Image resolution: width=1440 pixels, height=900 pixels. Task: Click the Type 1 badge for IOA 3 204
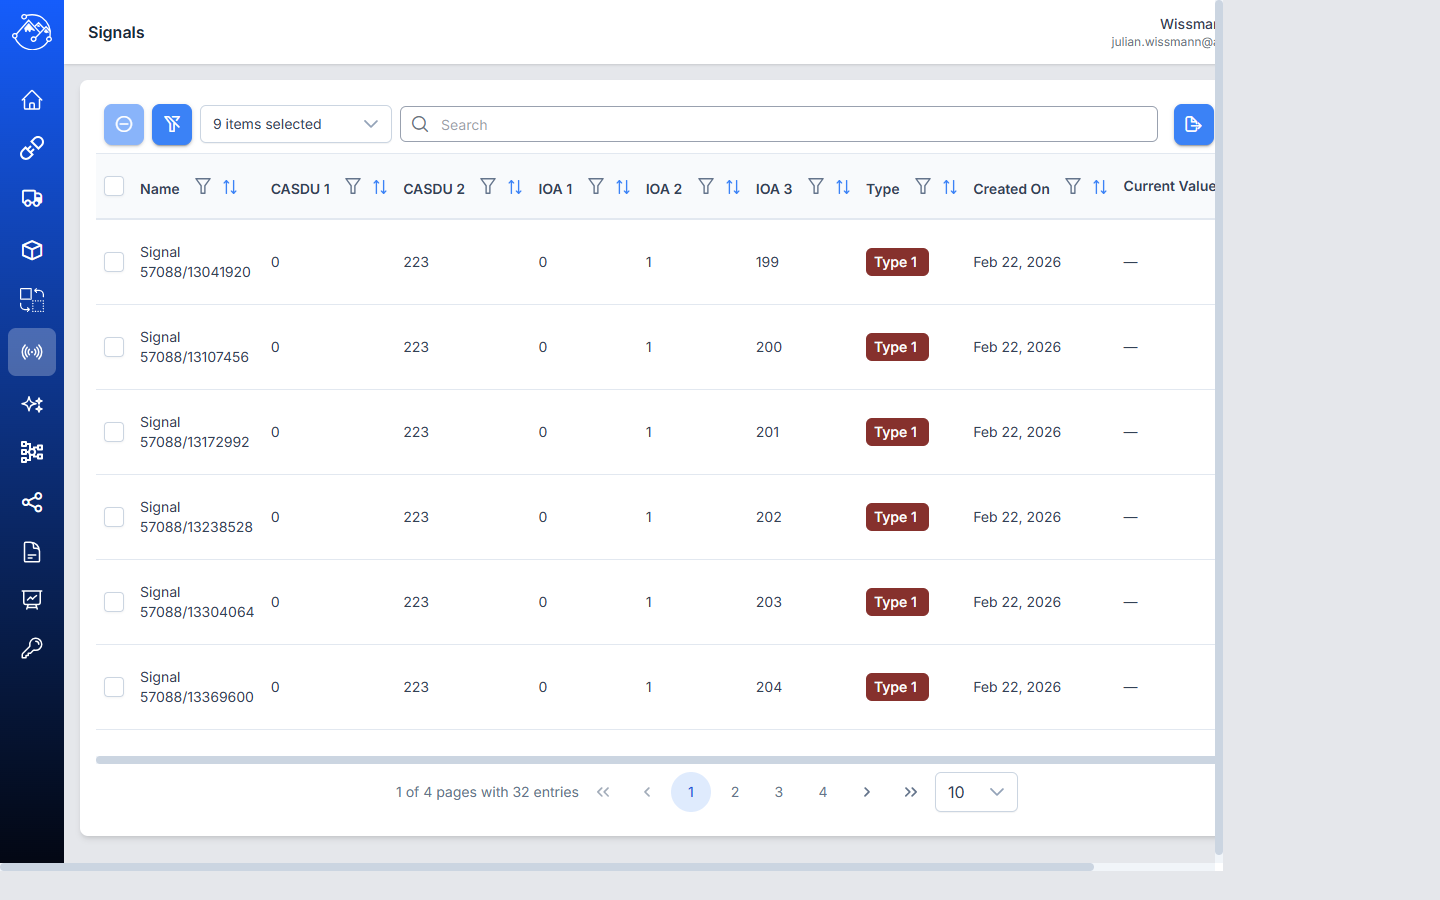coord(897,687)
